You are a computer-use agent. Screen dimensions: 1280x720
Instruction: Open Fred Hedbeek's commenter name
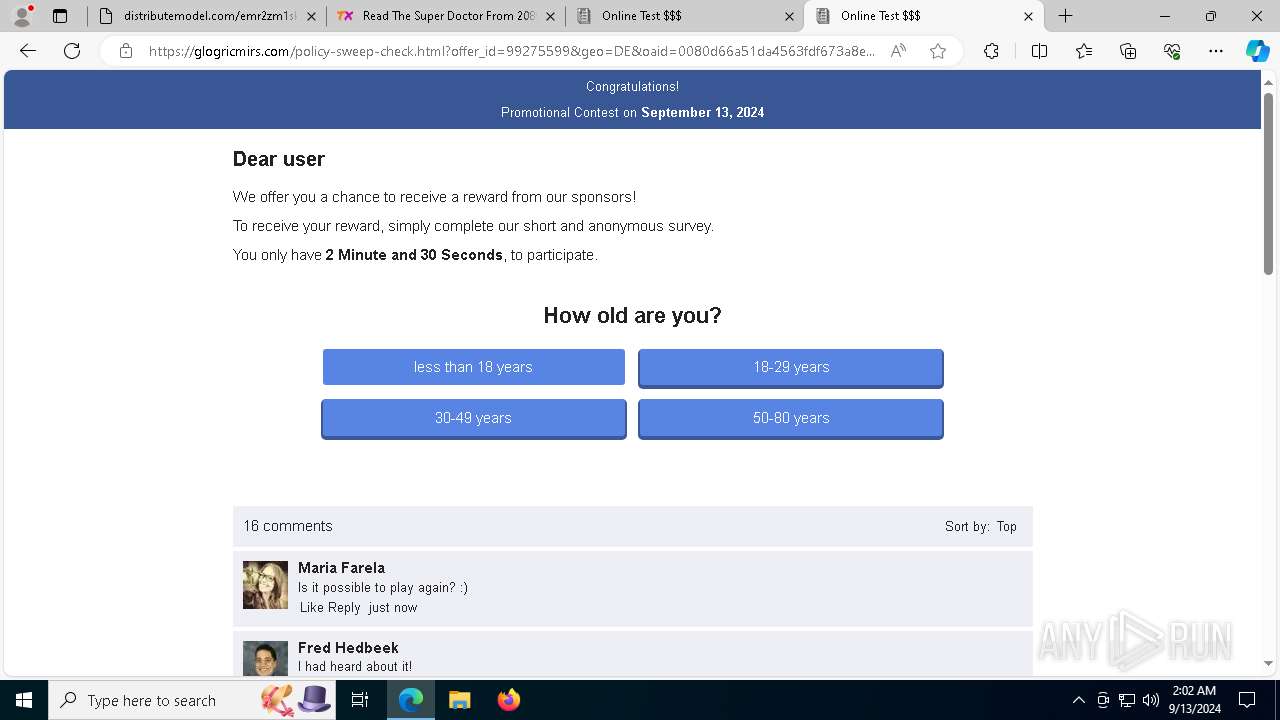point(348,648)
